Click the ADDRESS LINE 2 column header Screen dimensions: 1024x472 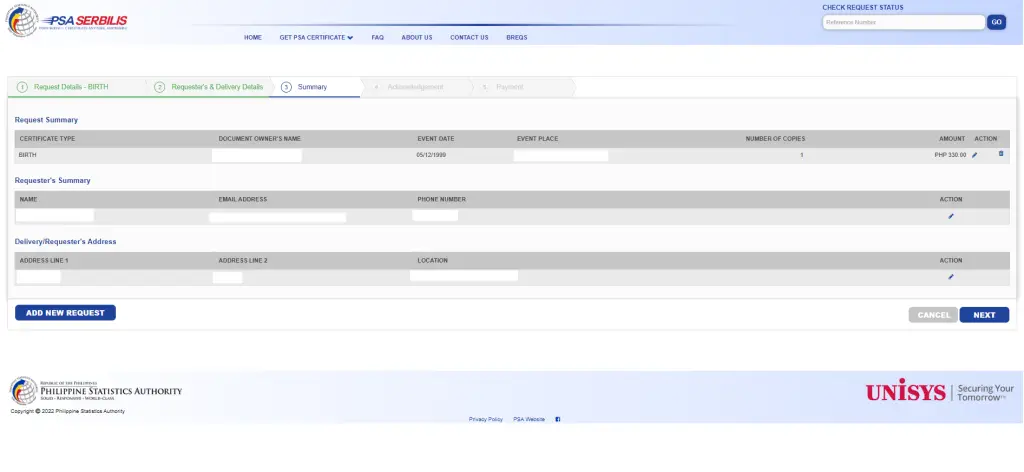(243, 260)
